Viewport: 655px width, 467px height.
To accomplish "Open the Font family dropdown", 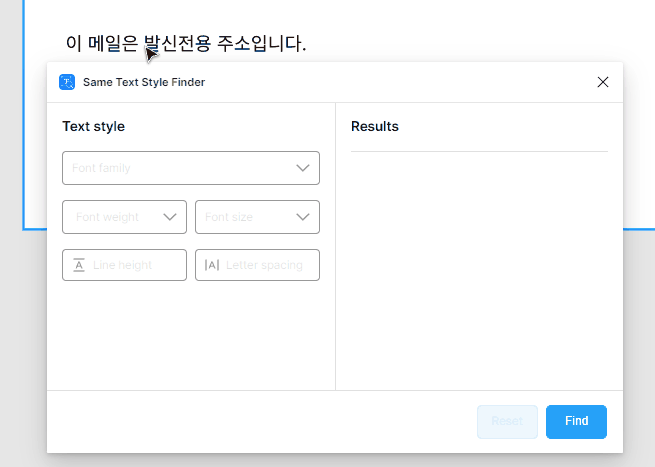I will (191, 168).
